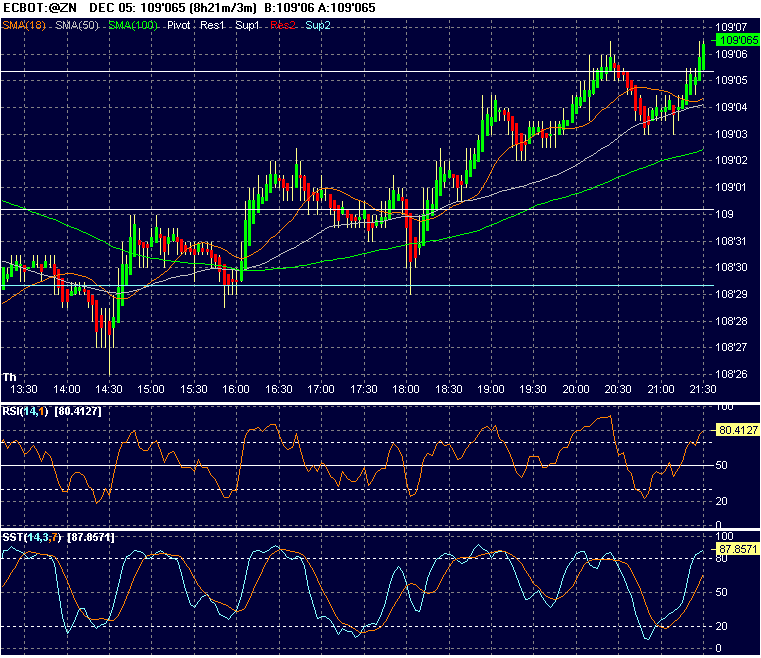Click the 16:30 time axis label

pos(279,390)
